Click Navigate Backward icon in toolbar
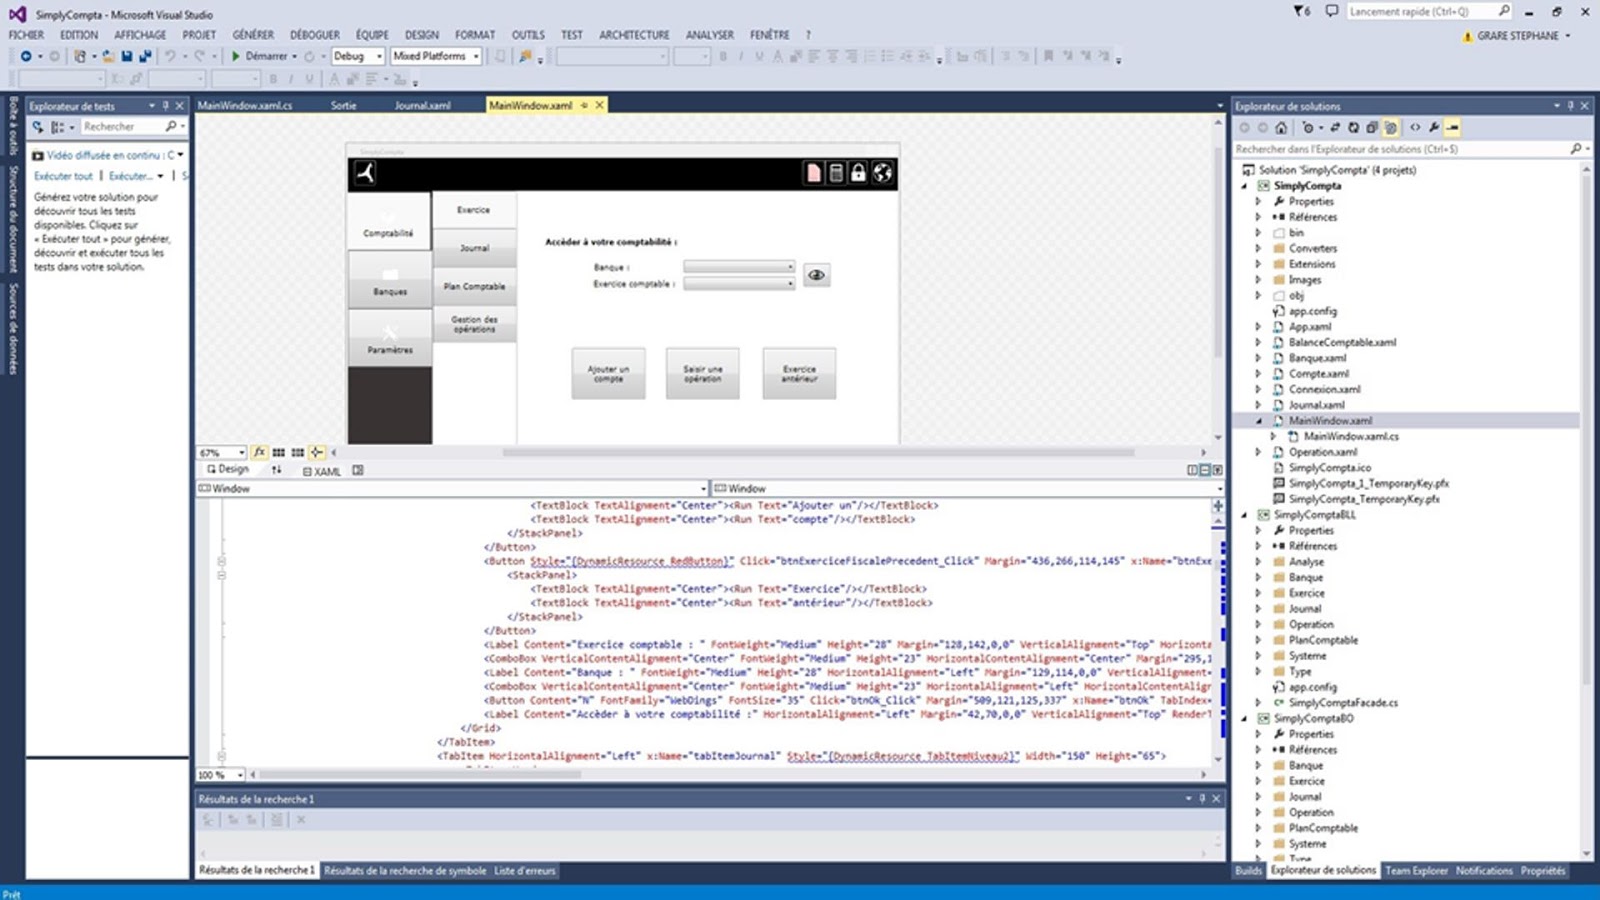This screenshot has height=900, width=1600. pyautogui.click(x=26, y=56)
